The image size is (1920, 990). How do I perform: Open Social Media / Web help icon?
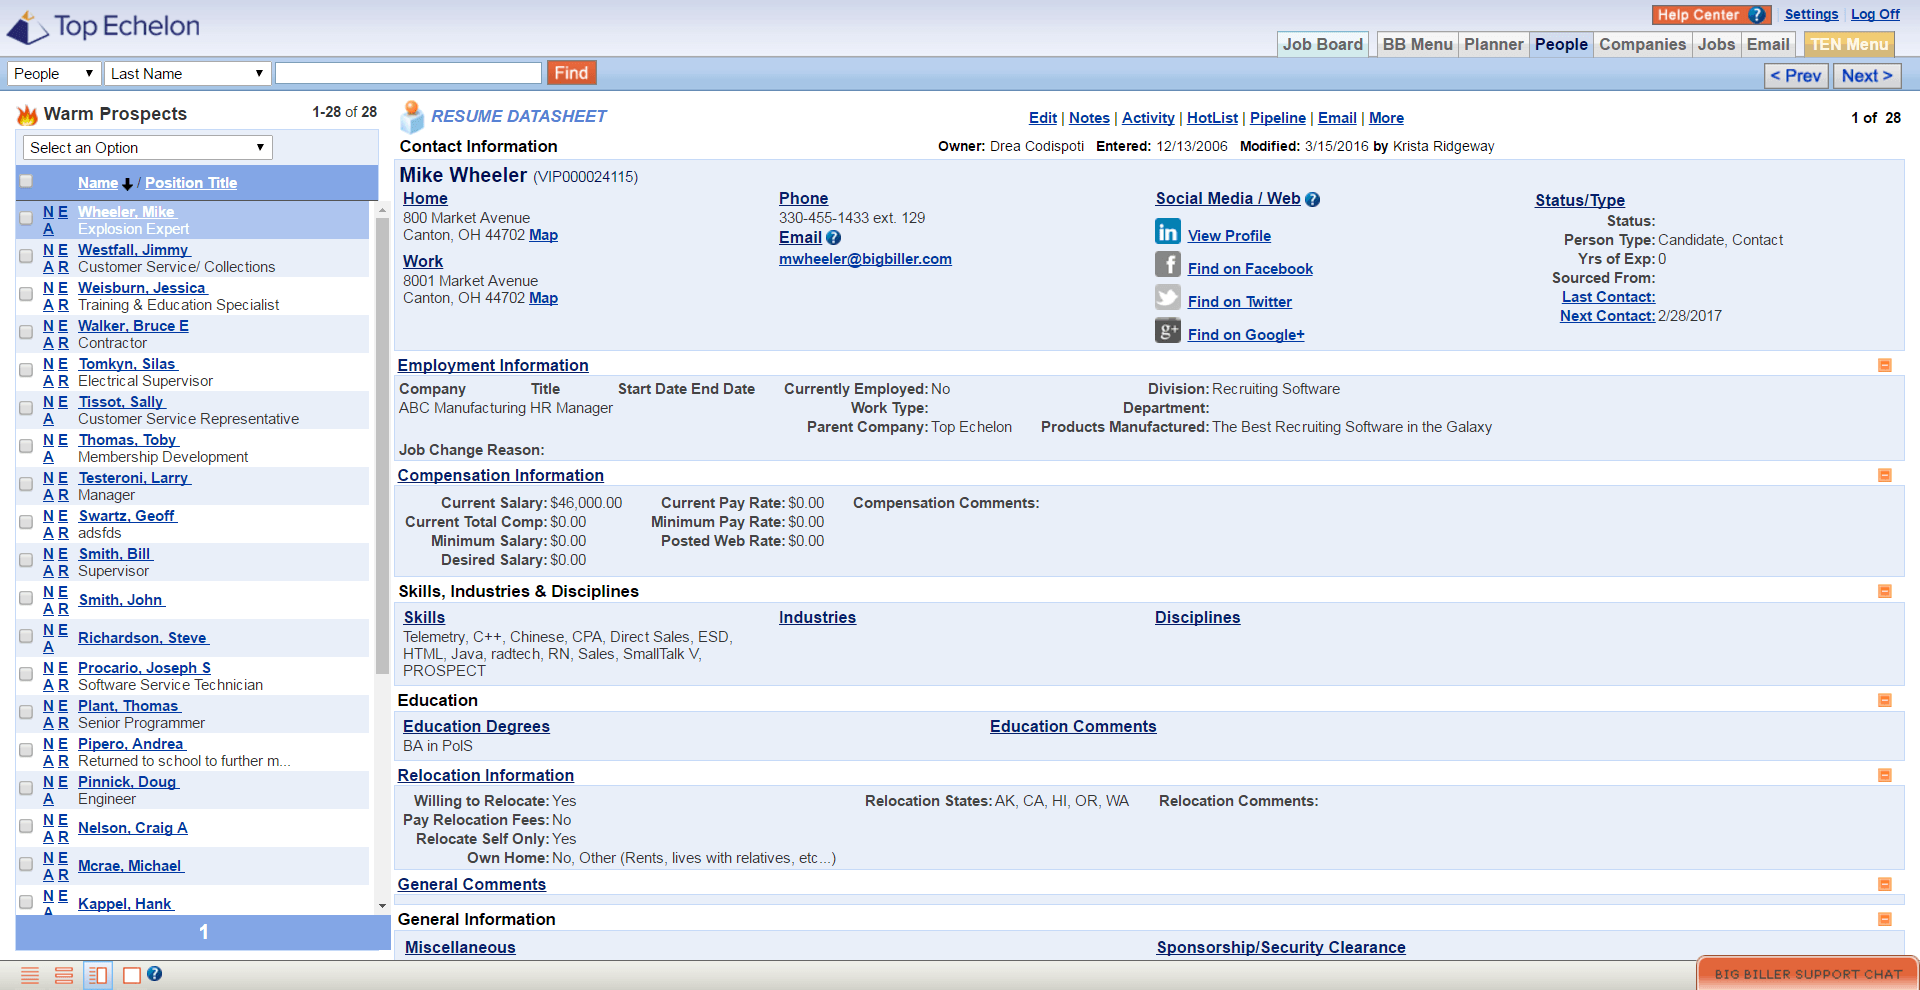(1313, 199)
